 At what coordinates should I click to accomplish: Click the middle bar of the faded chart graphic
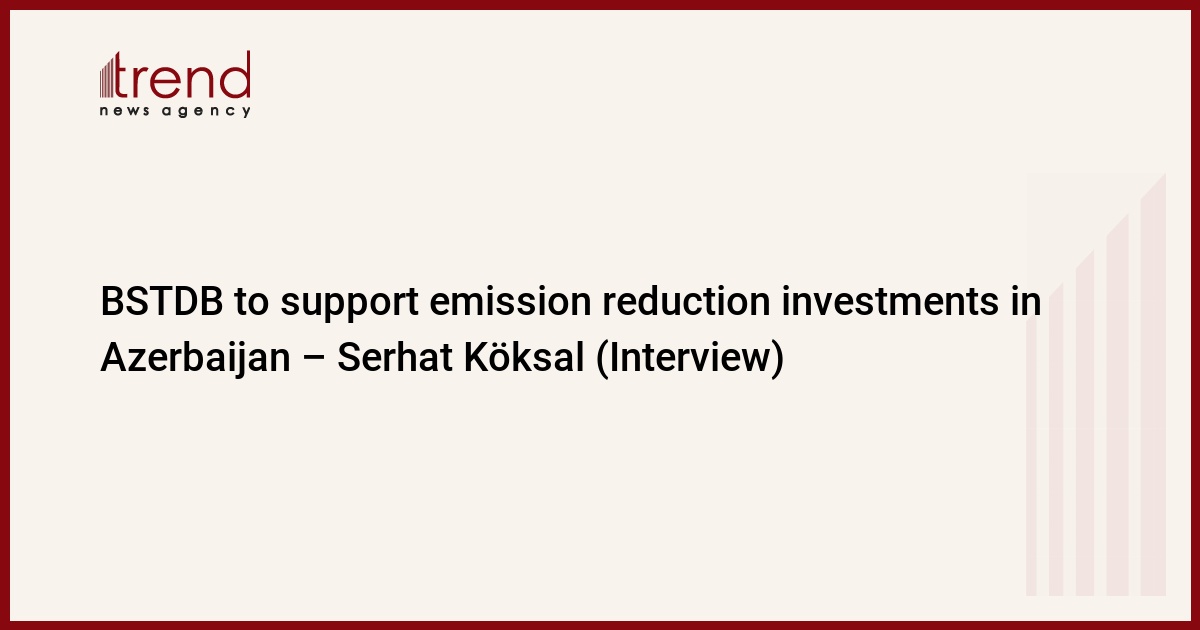click(1085, 423)
